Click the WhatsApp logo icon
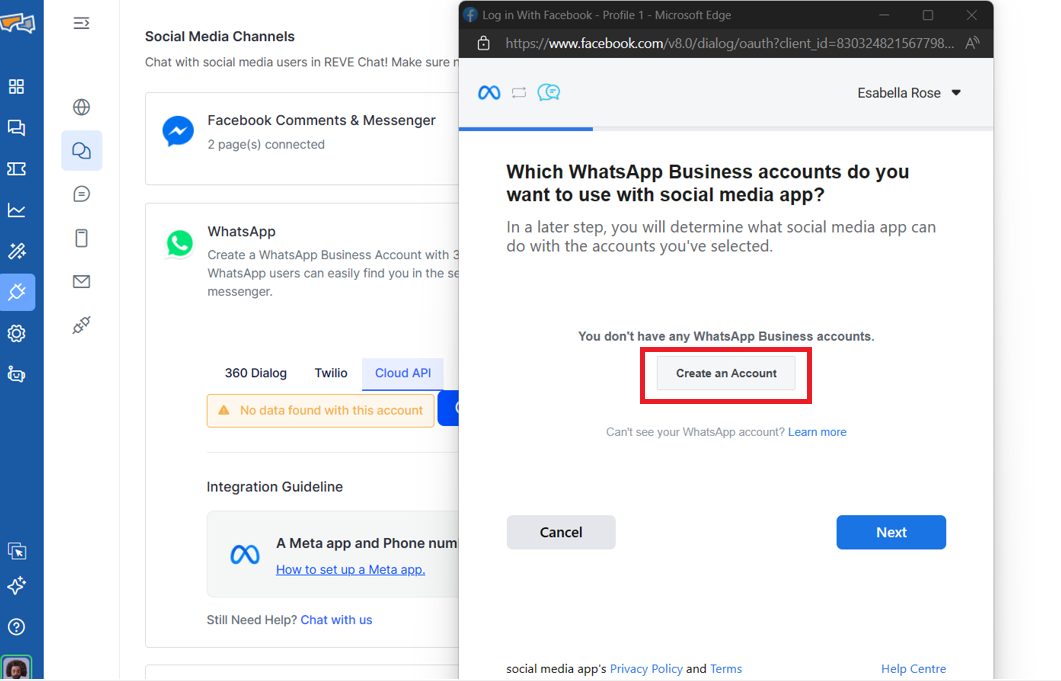Image resolution: width=1061 pixels, height=681 pixels. pos(179,244)
